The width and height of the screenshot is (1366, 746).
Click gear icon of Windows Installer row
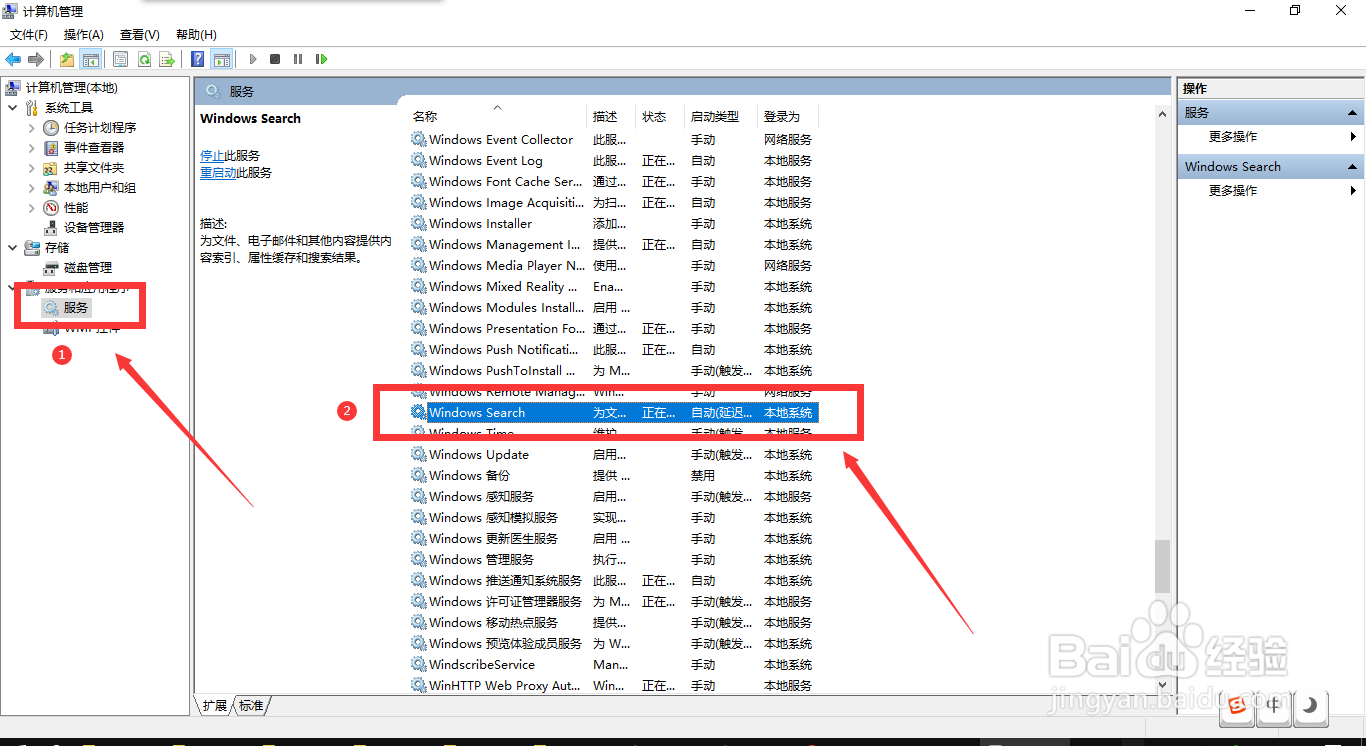[418, 223]
